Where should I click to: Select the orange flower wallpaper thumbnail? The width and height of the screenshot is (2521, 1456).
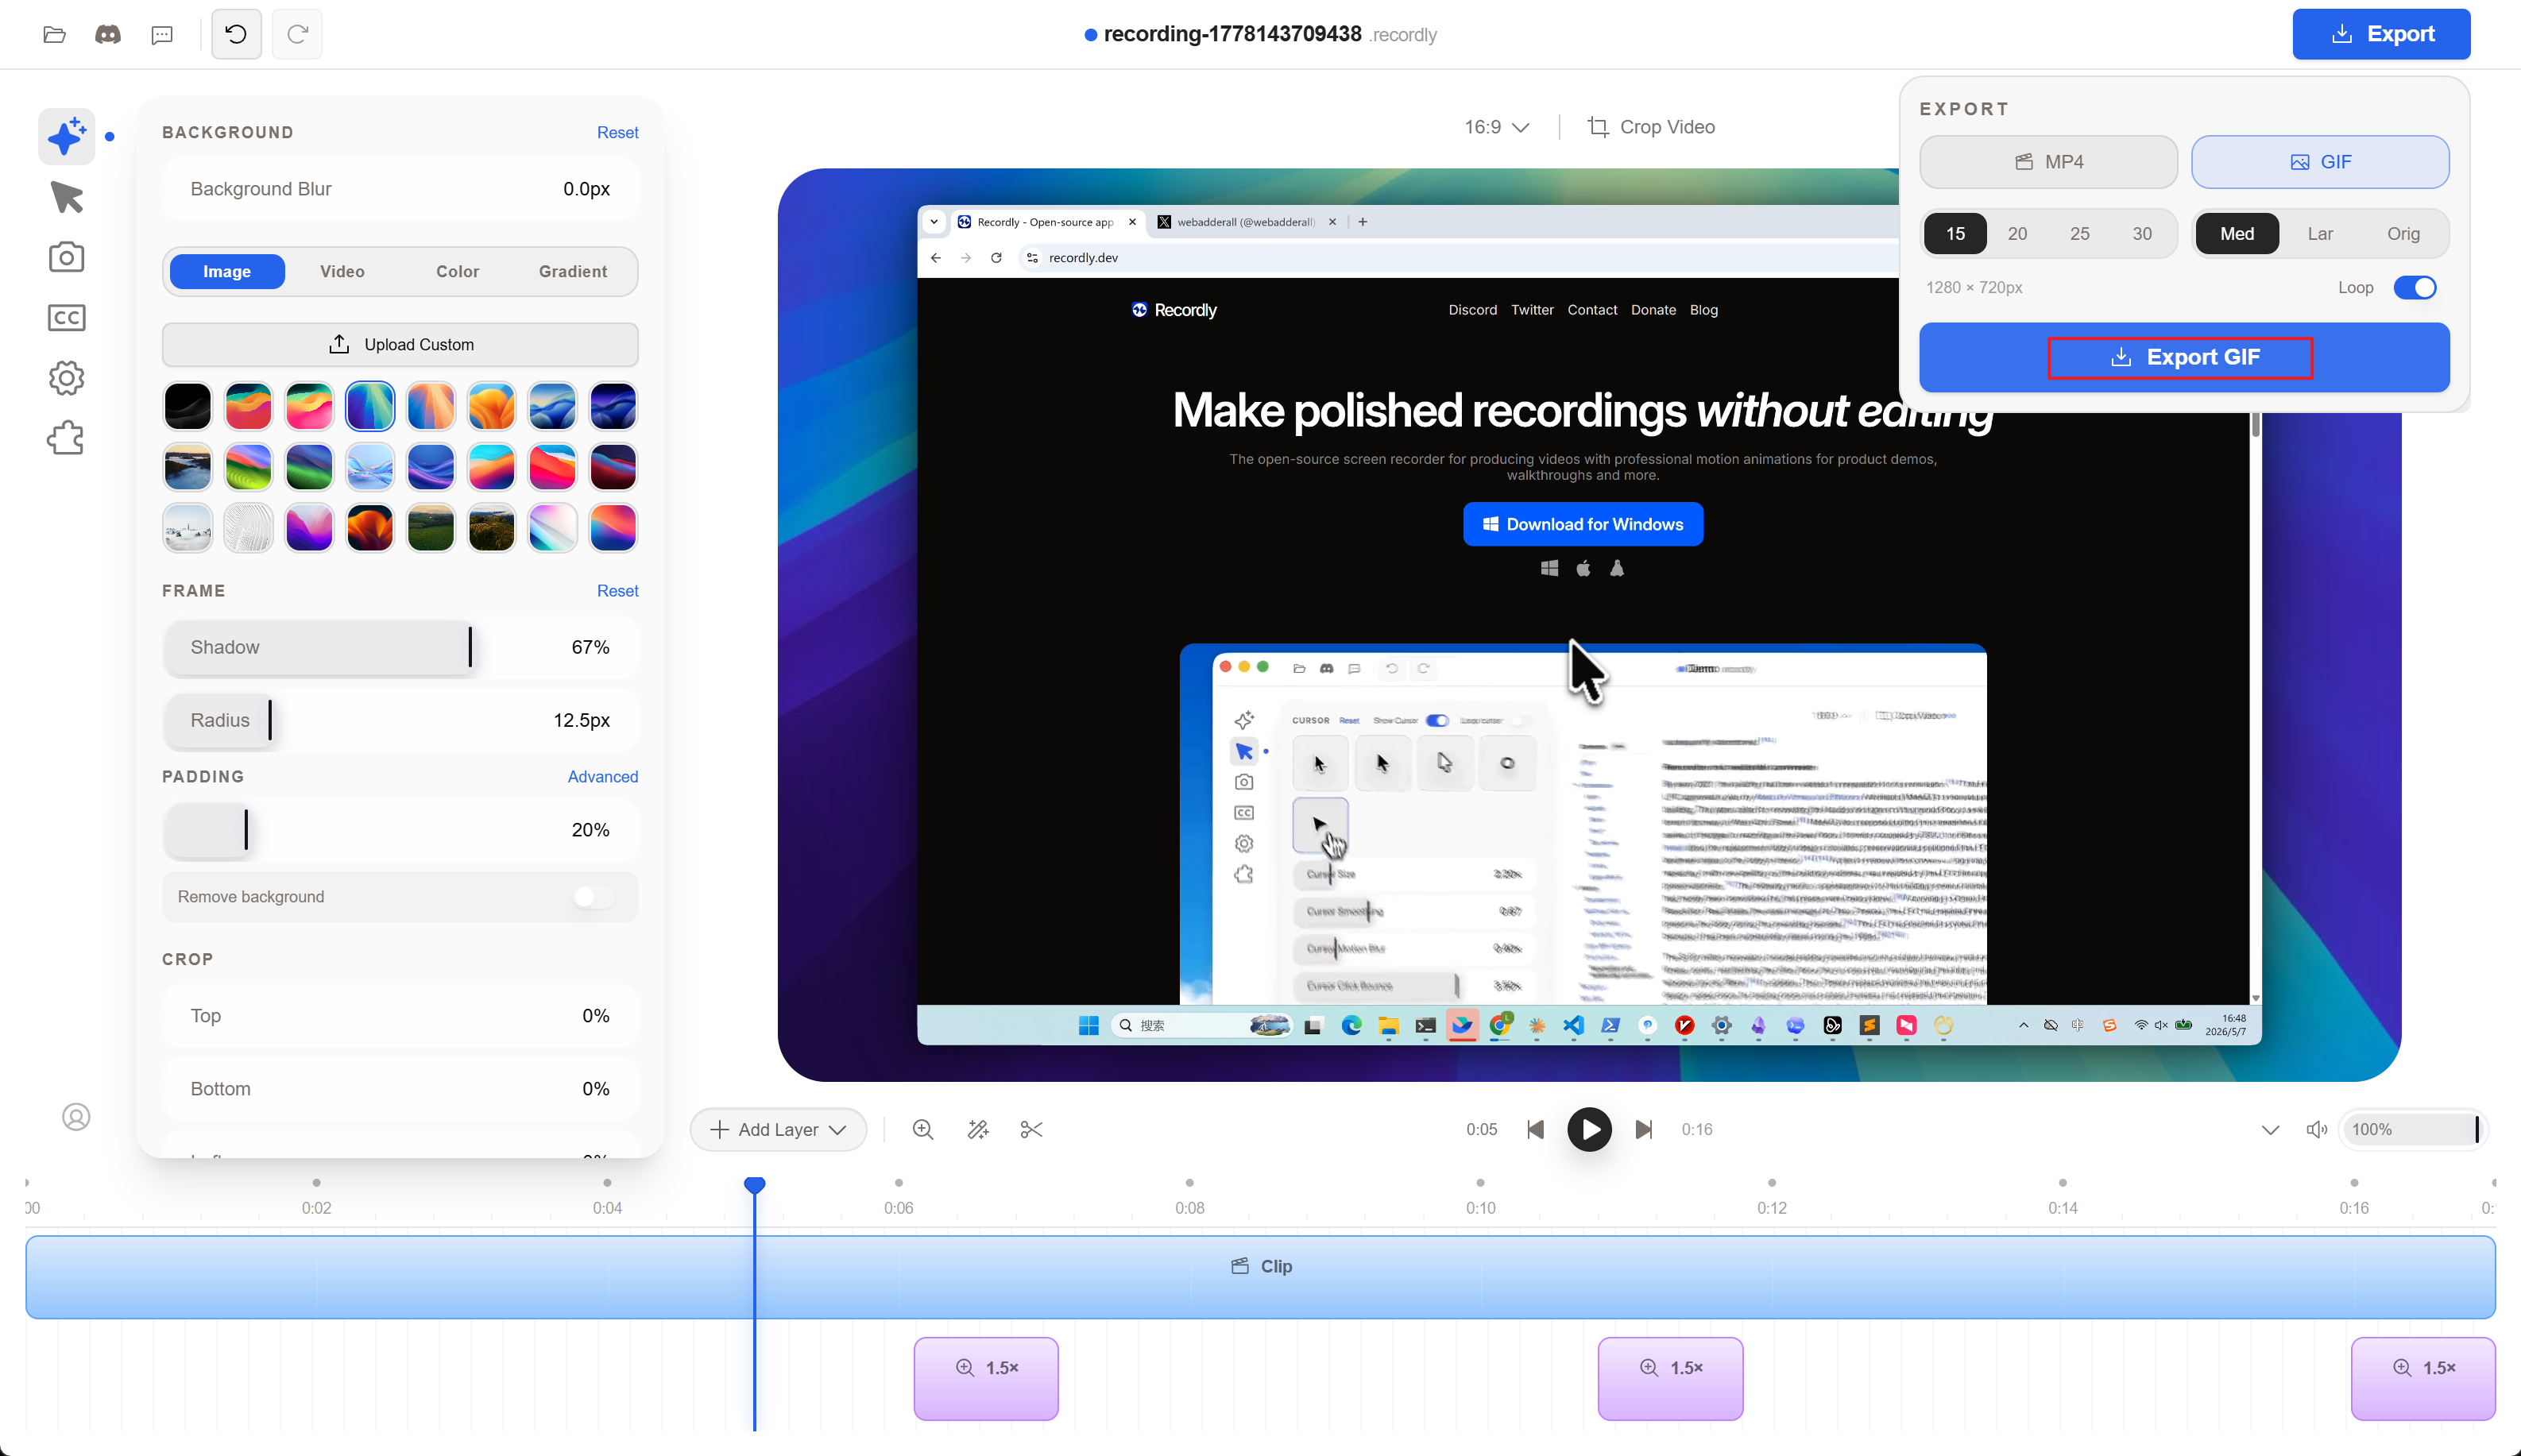tap(491, 406)
